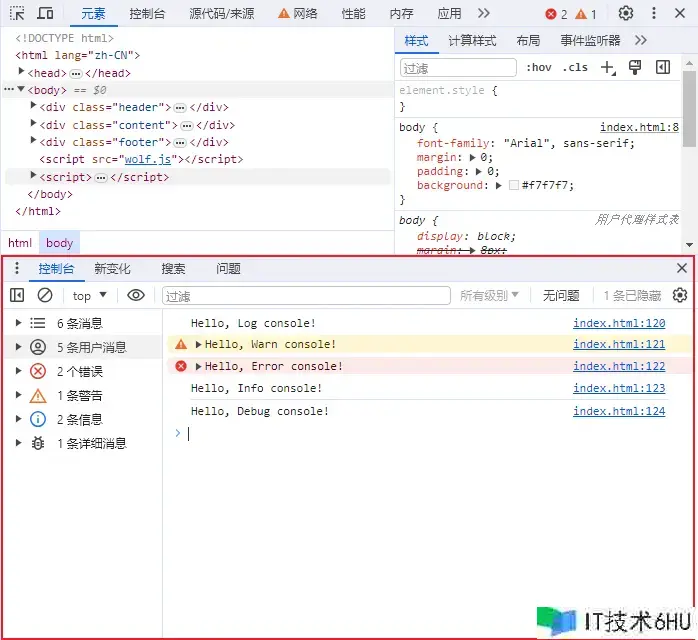Clear the console with the ban icon

[45, 295]
